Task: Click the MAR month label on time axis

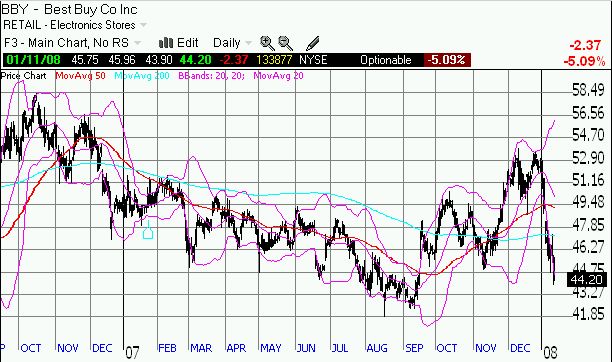Action: (201, 348)
